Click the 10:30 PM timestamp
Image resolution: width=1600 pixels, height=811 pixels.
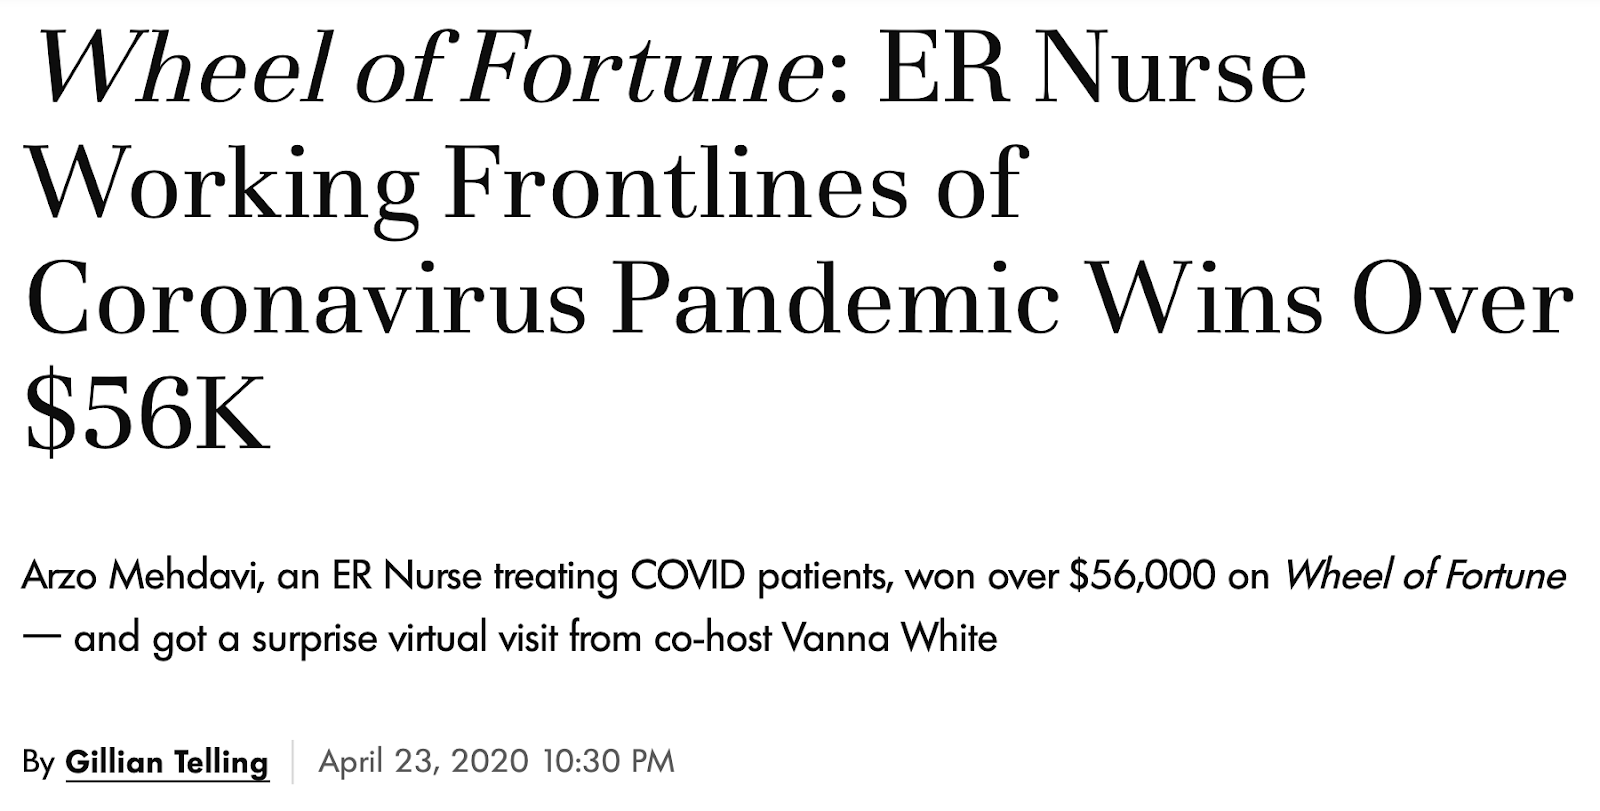609,762
